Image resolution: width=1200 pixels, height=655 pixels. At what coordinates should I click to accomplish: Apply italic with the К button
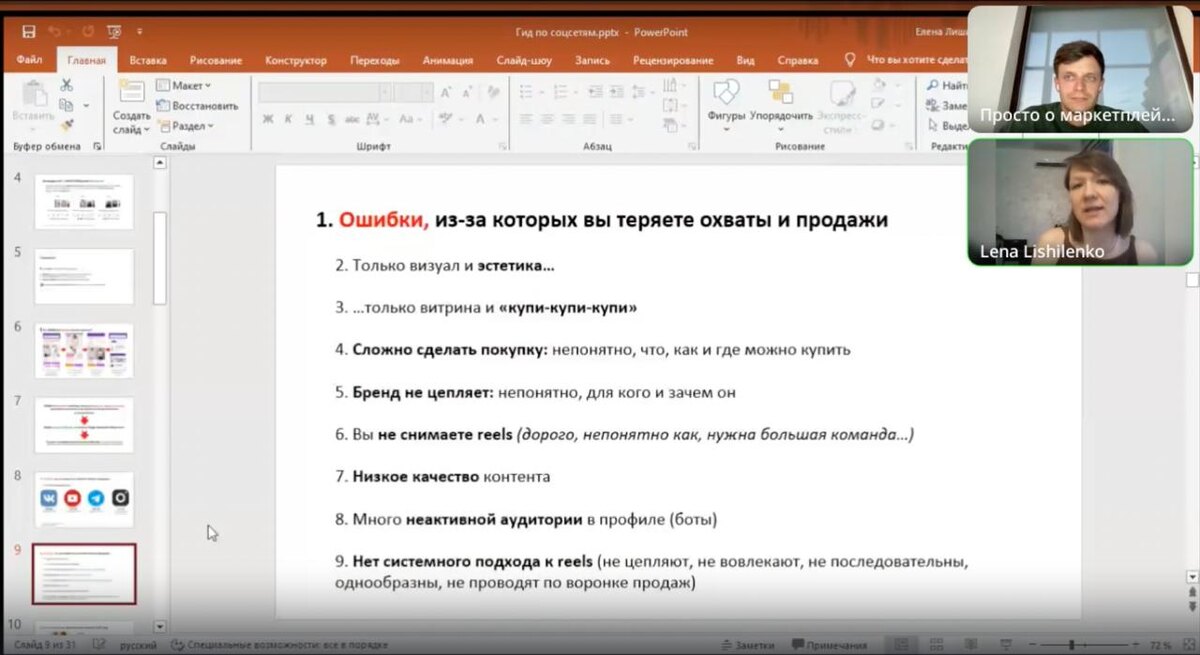288,119
